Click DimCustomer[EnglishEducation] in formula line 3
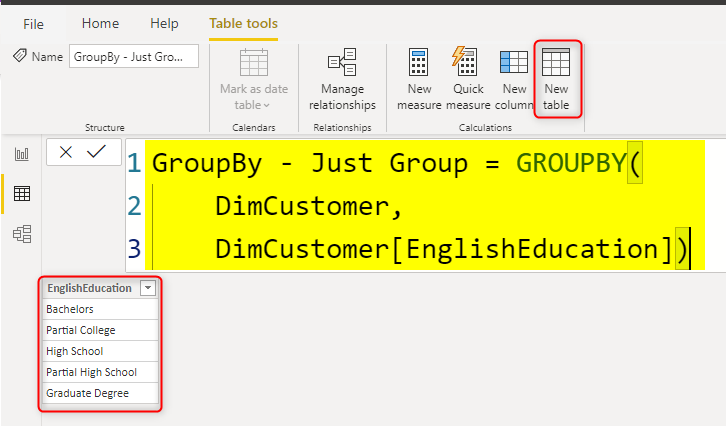Screen dimensions: 726x426 pos(444,249)
